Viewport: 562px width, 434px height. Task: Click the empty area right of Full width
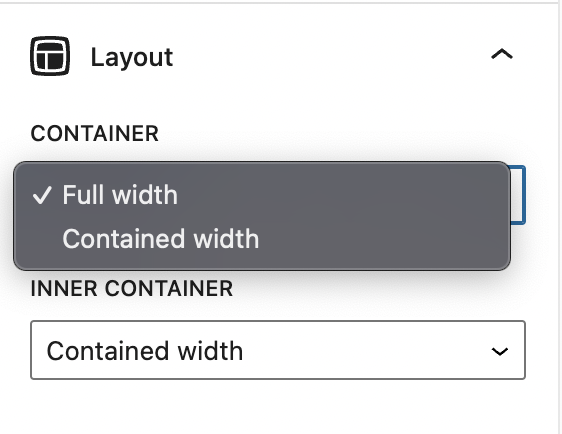coord(340,195)
